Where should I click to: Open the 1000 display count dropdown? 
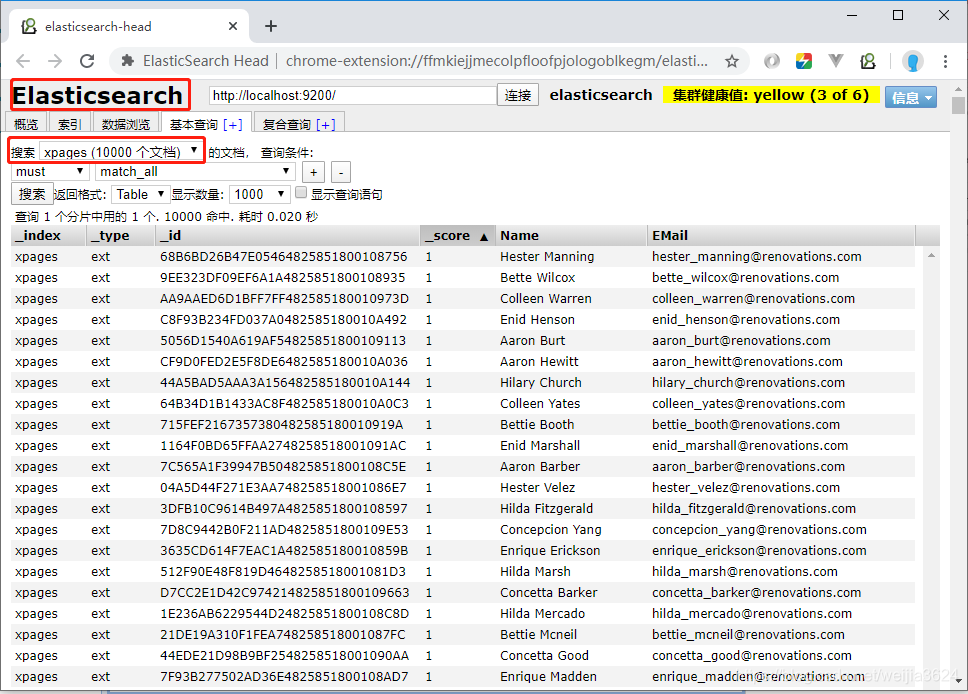tap(259, 194)
